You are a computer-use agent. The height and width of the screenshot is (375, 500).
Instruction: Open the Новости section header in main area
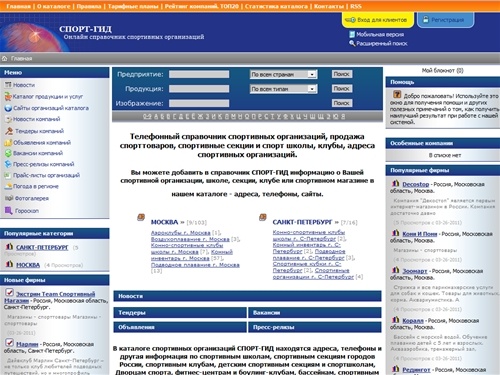tap(247, 296)
